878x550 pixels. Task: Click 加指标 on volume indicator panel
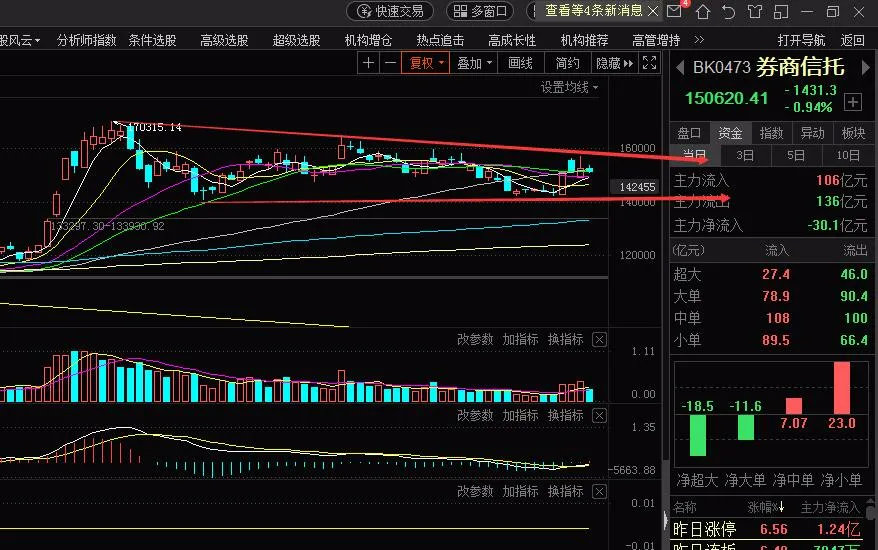(x=520, y=339)
